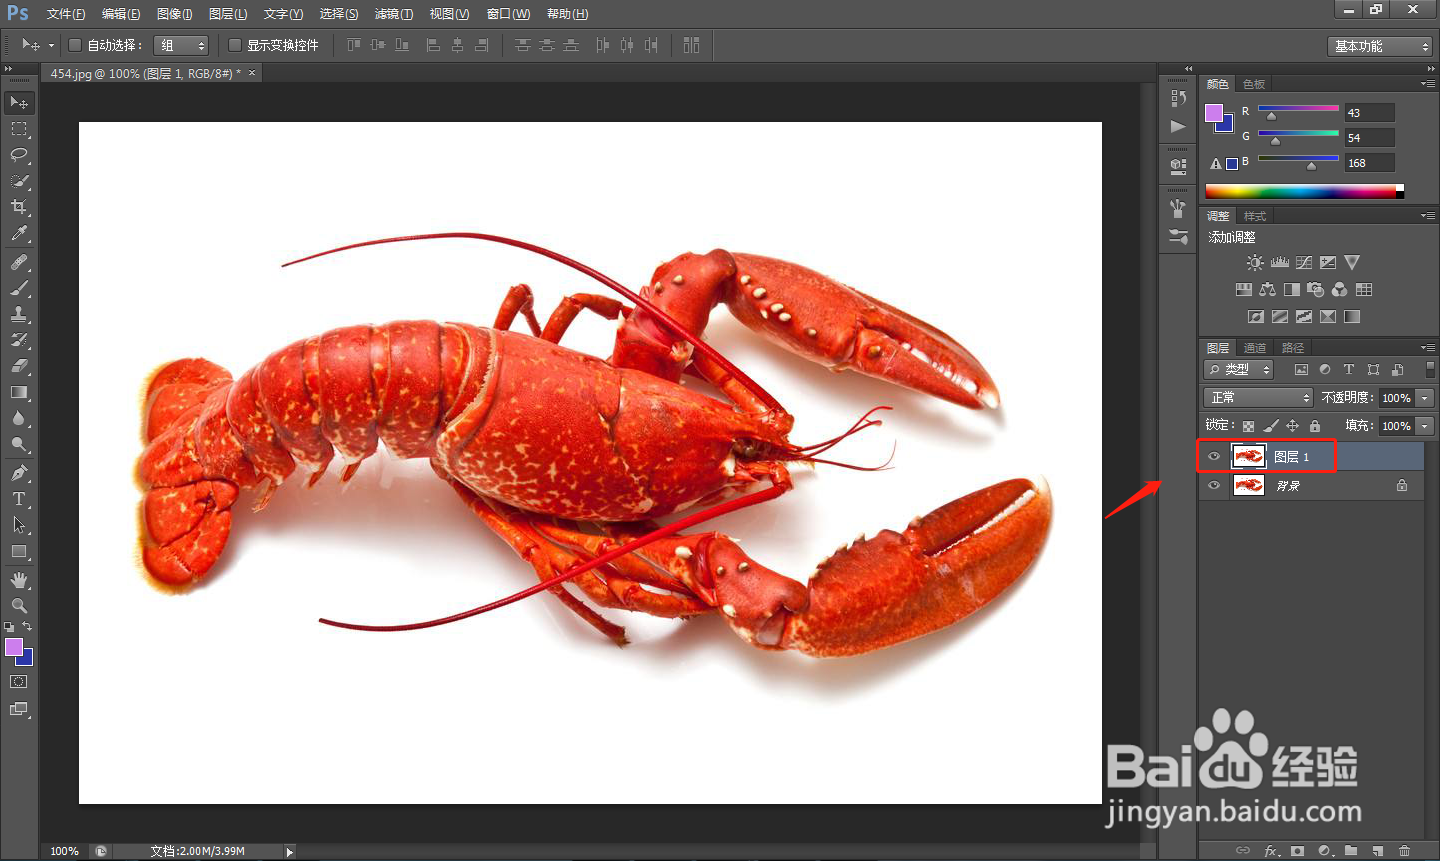
Task: Select the Brush tool
Action: [19, 288]
